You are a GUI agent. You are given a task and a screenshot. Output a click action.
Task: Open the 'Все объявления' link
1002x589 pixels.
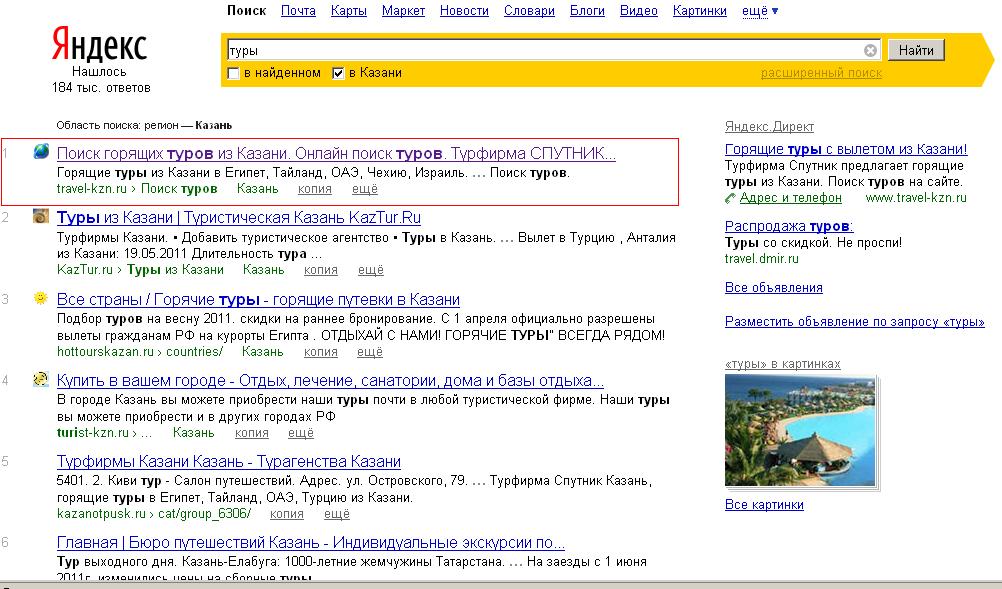[773, 288]
